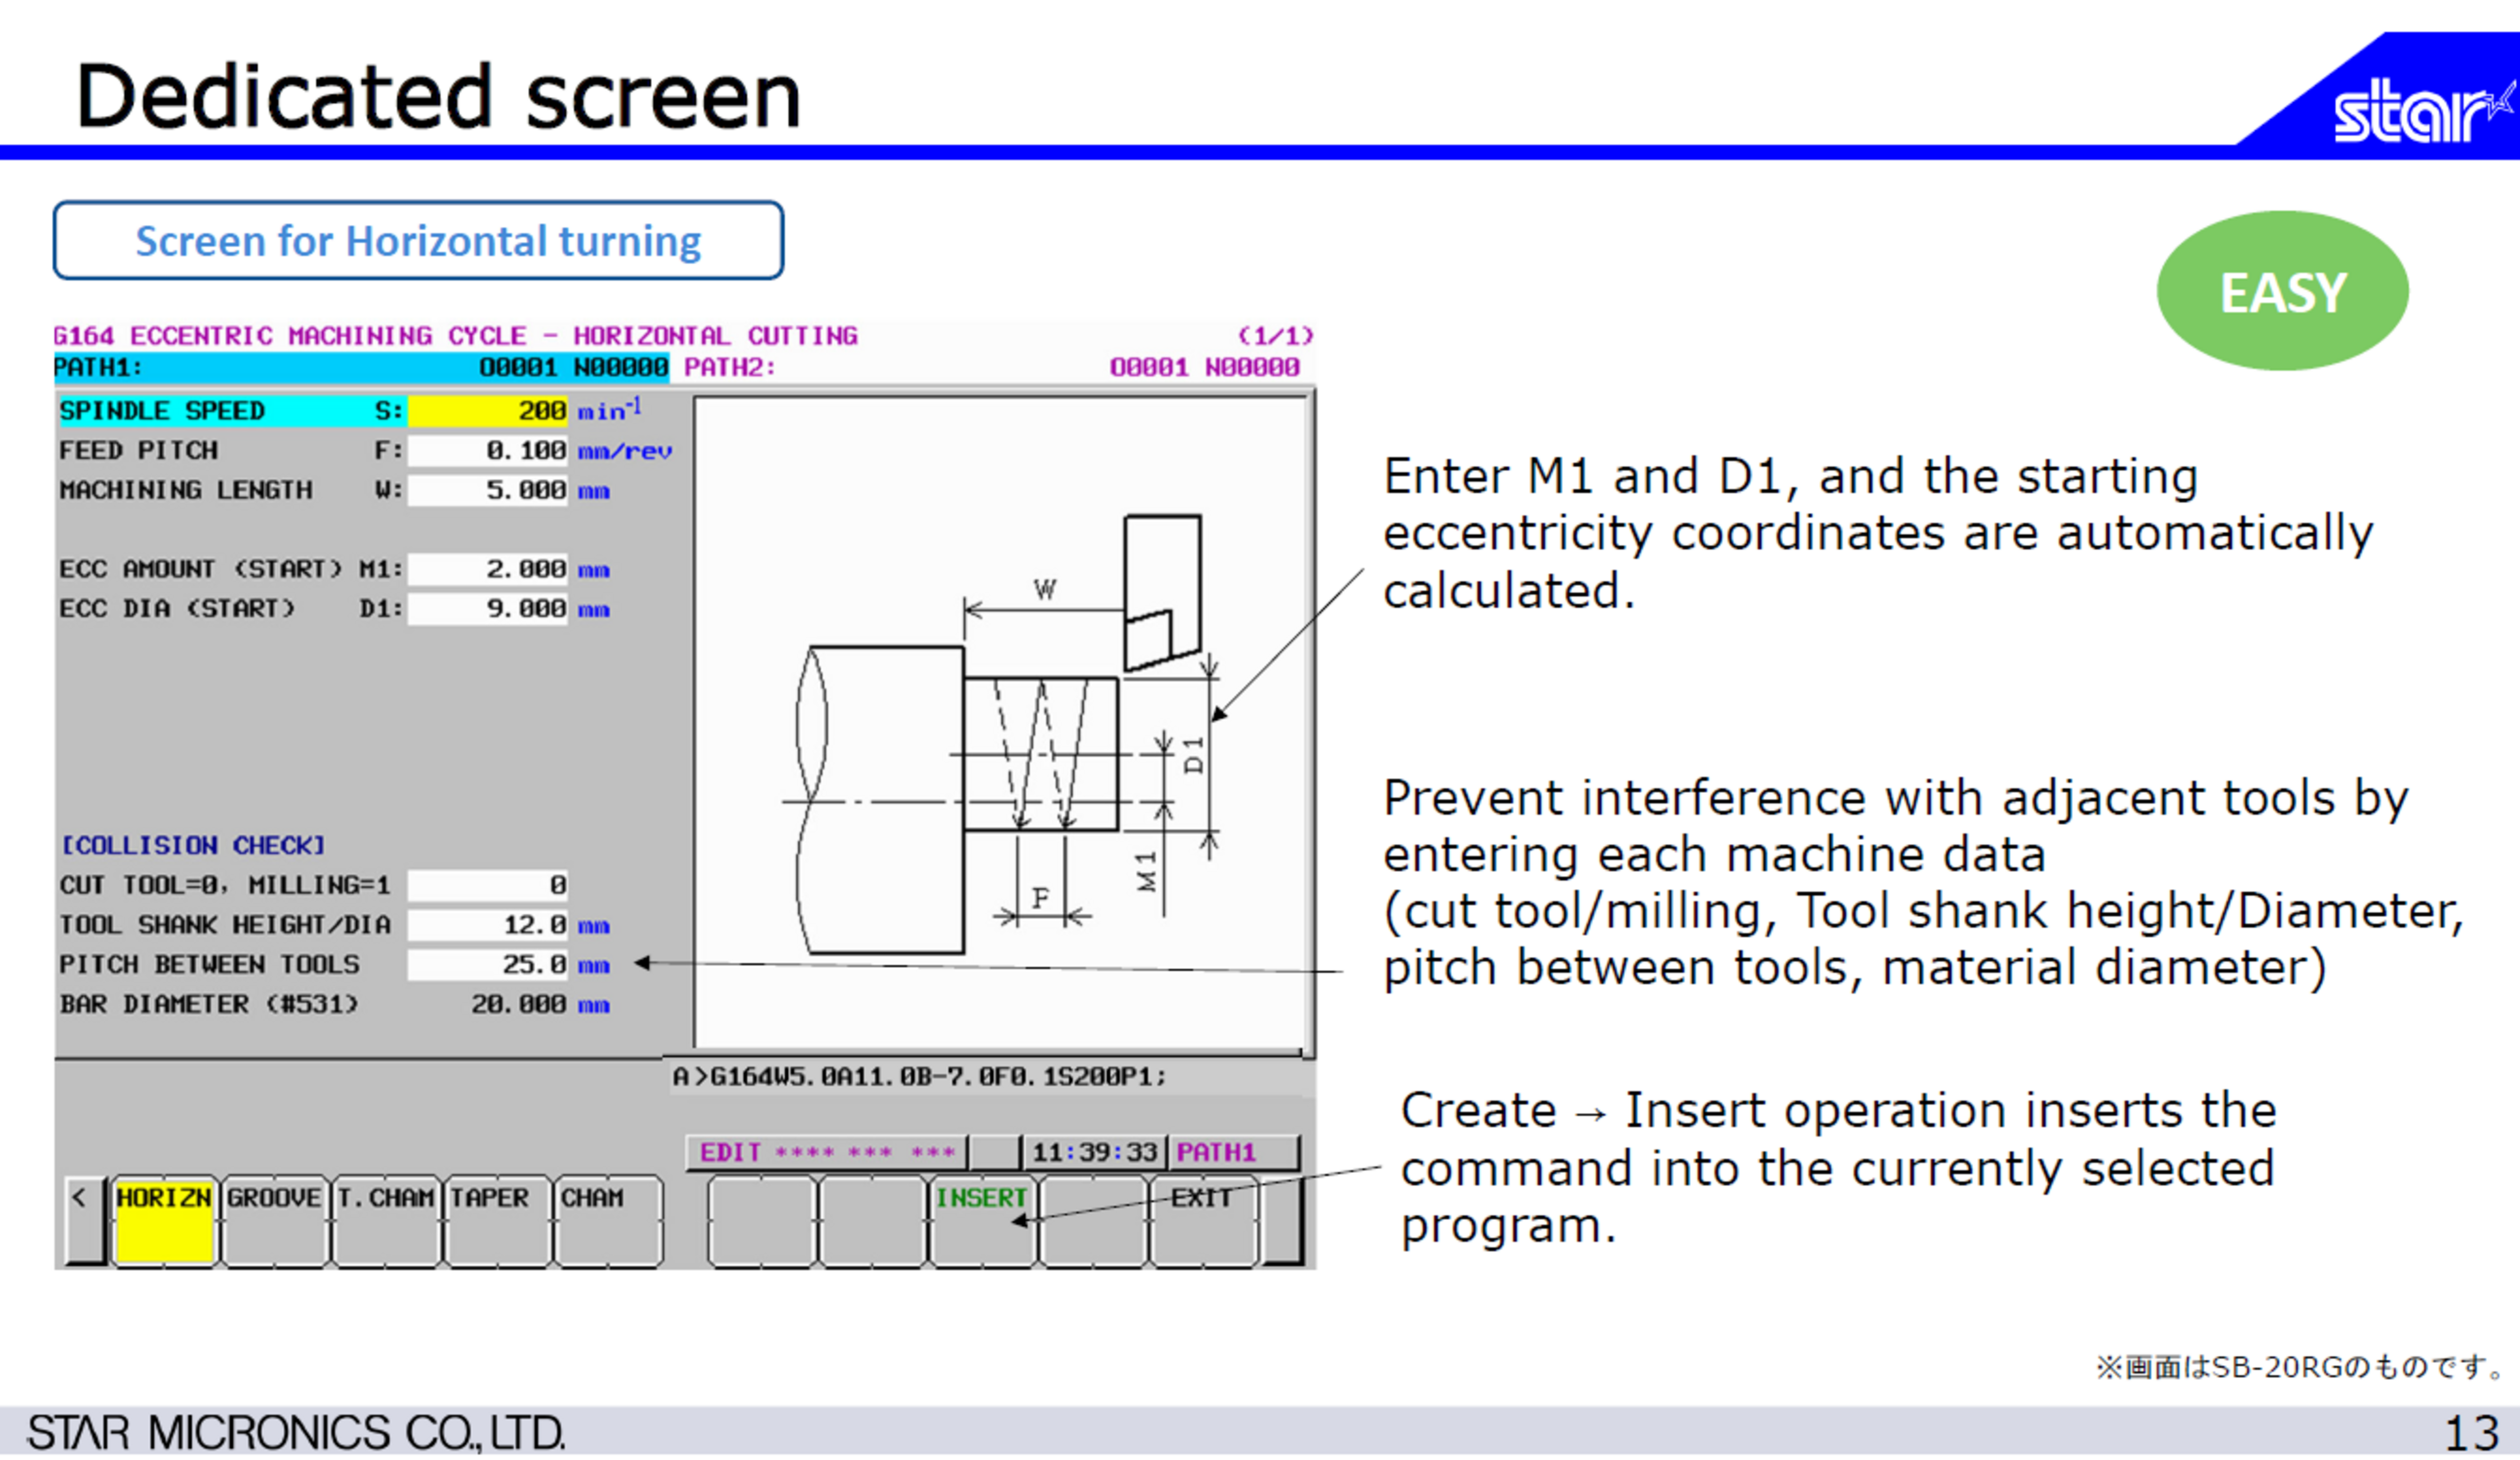Select ECC Amount M1 value field
Viewport: 2520px width, 1460px height.
487,570
